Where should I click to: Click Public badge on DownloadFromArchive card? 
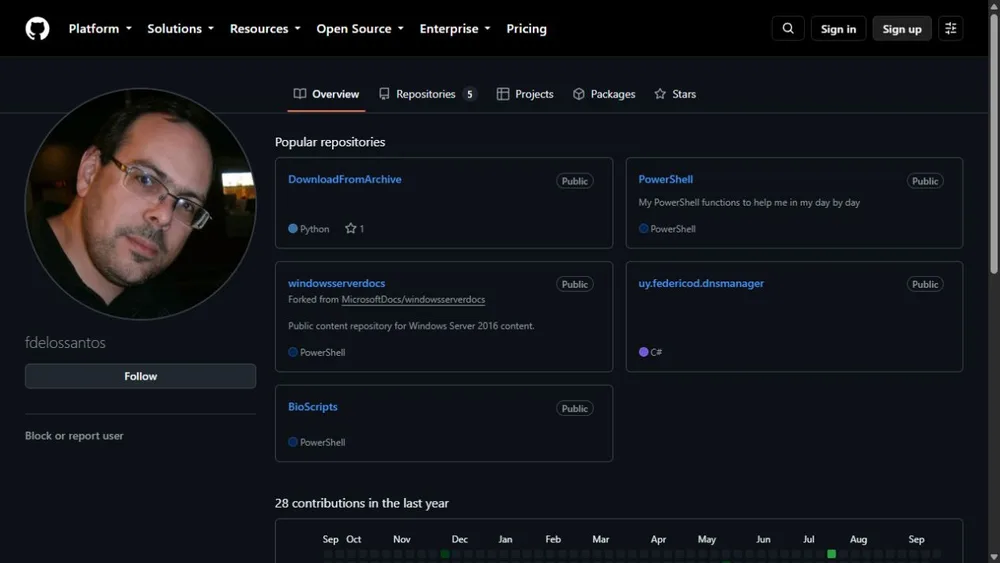pos(575,181)
